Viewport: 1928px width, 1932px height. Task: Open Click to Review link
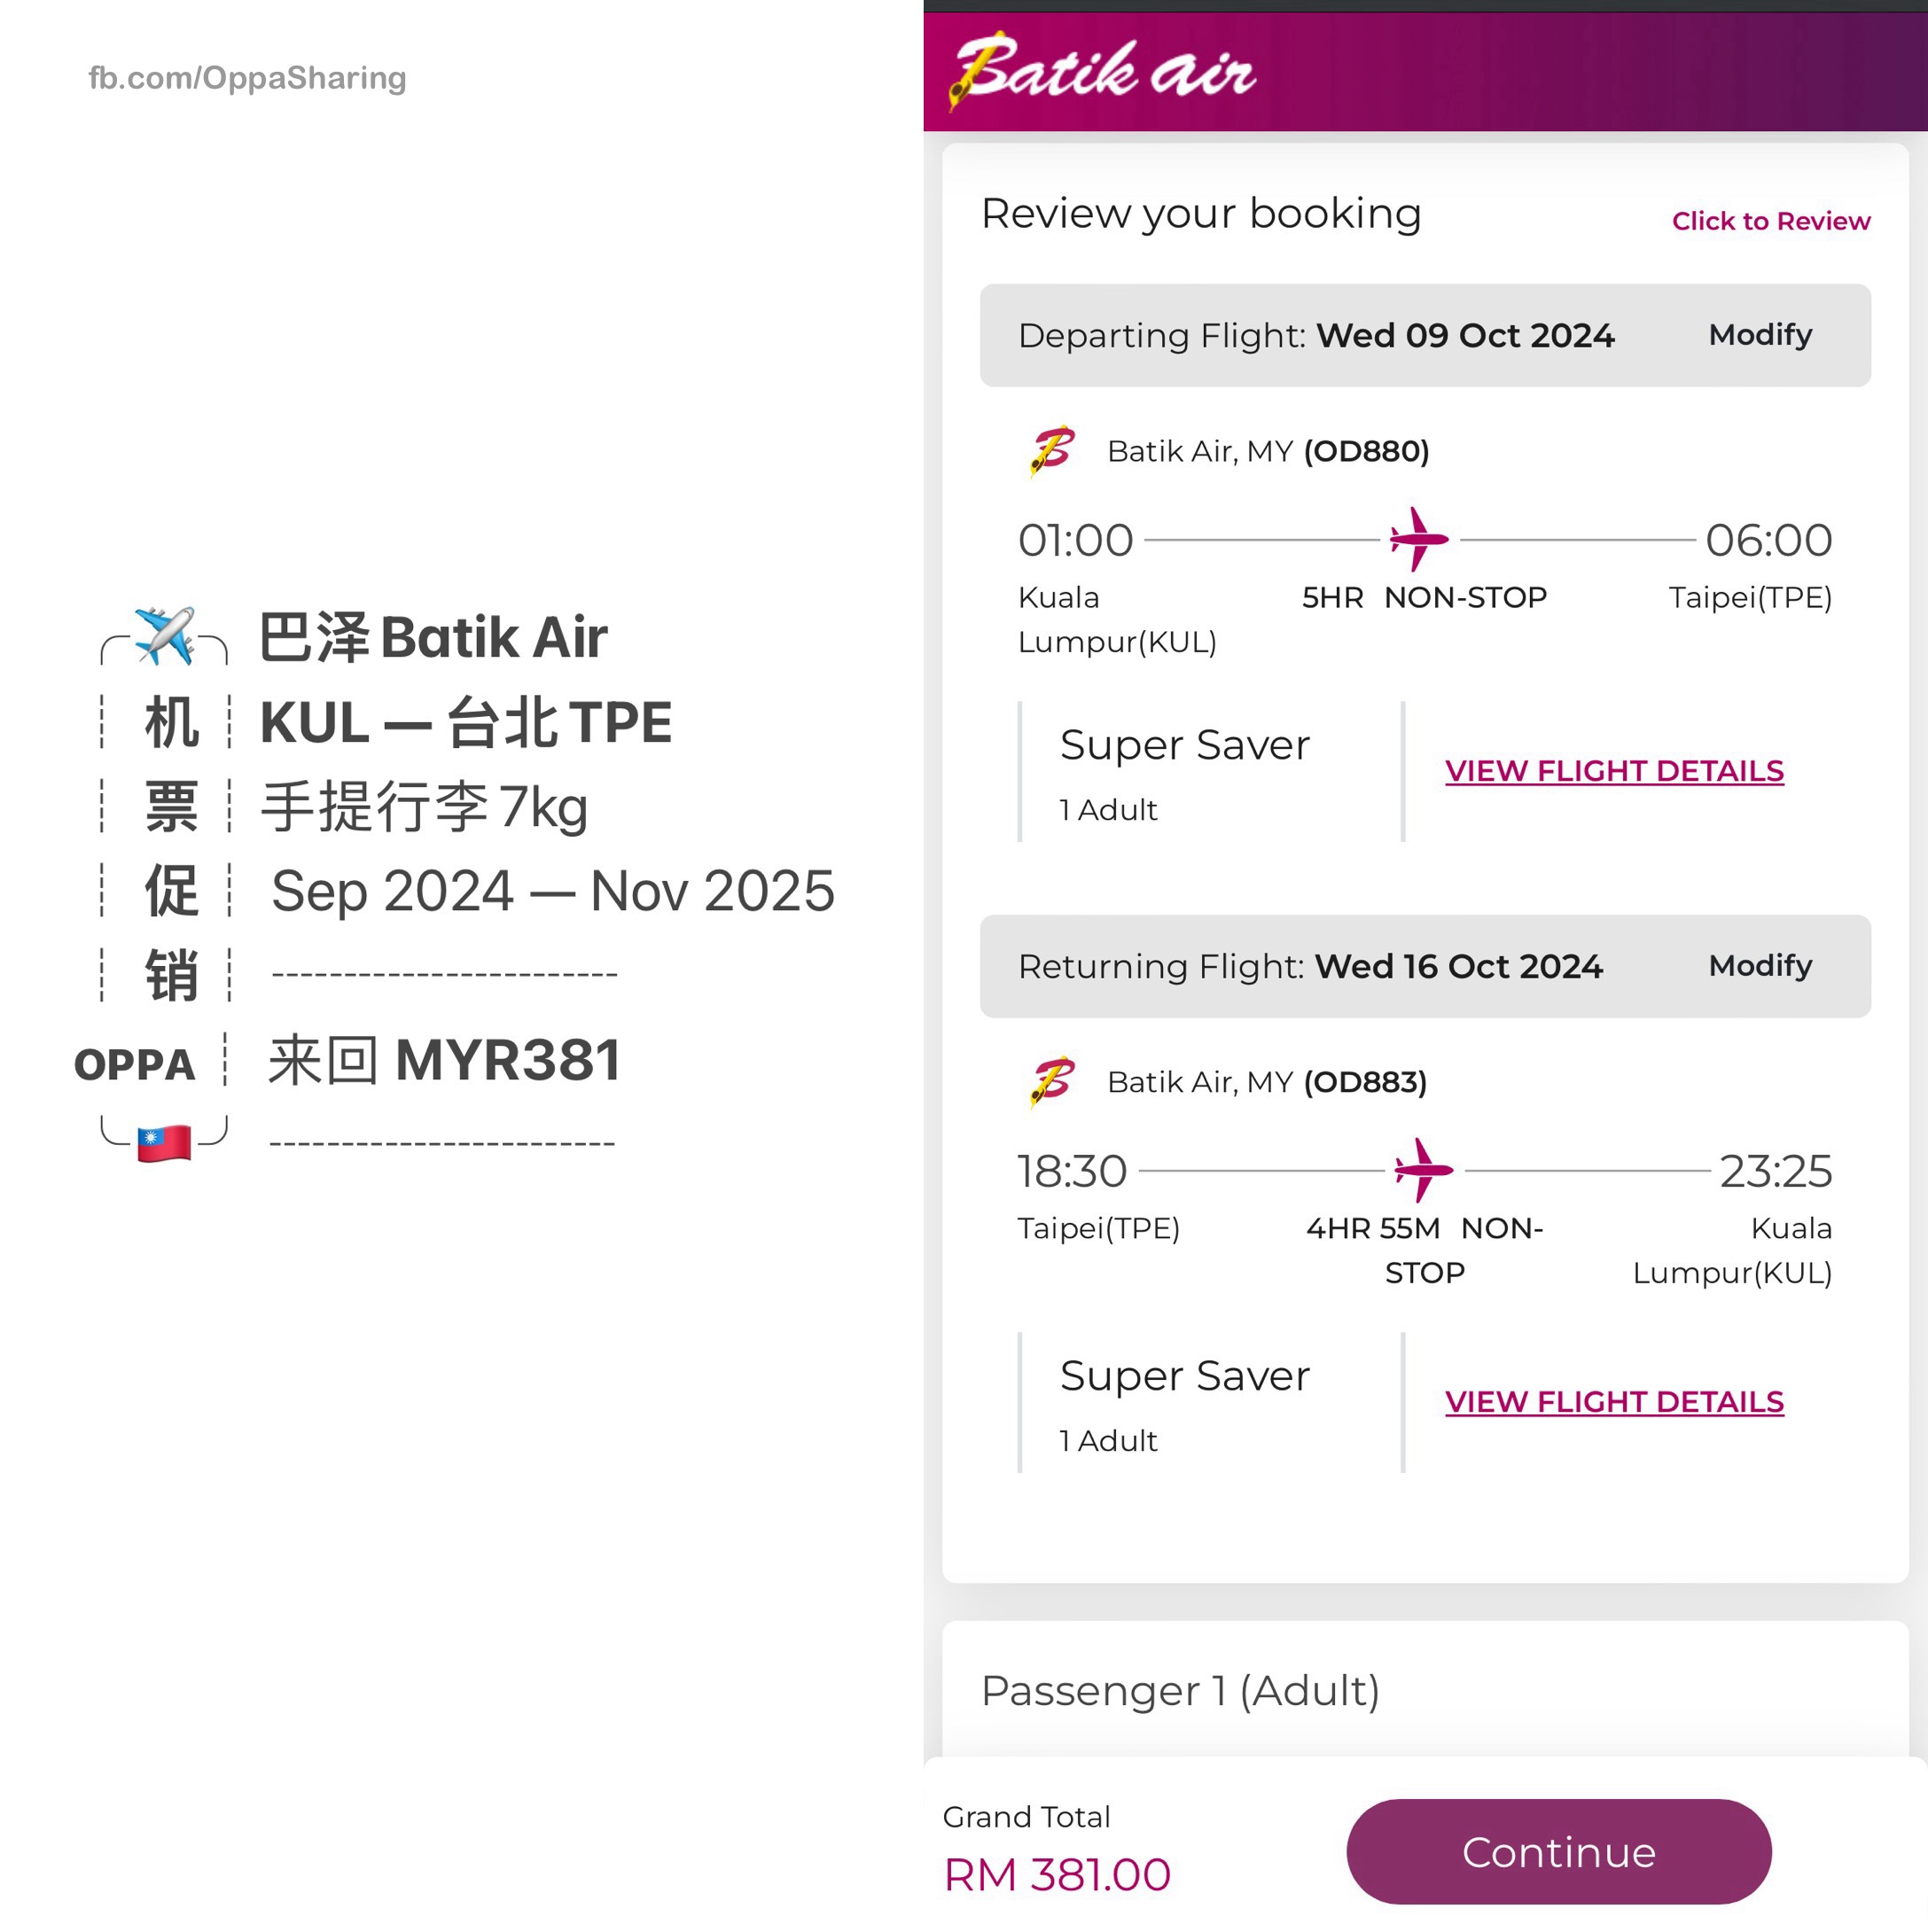[x=1770, y=221]
